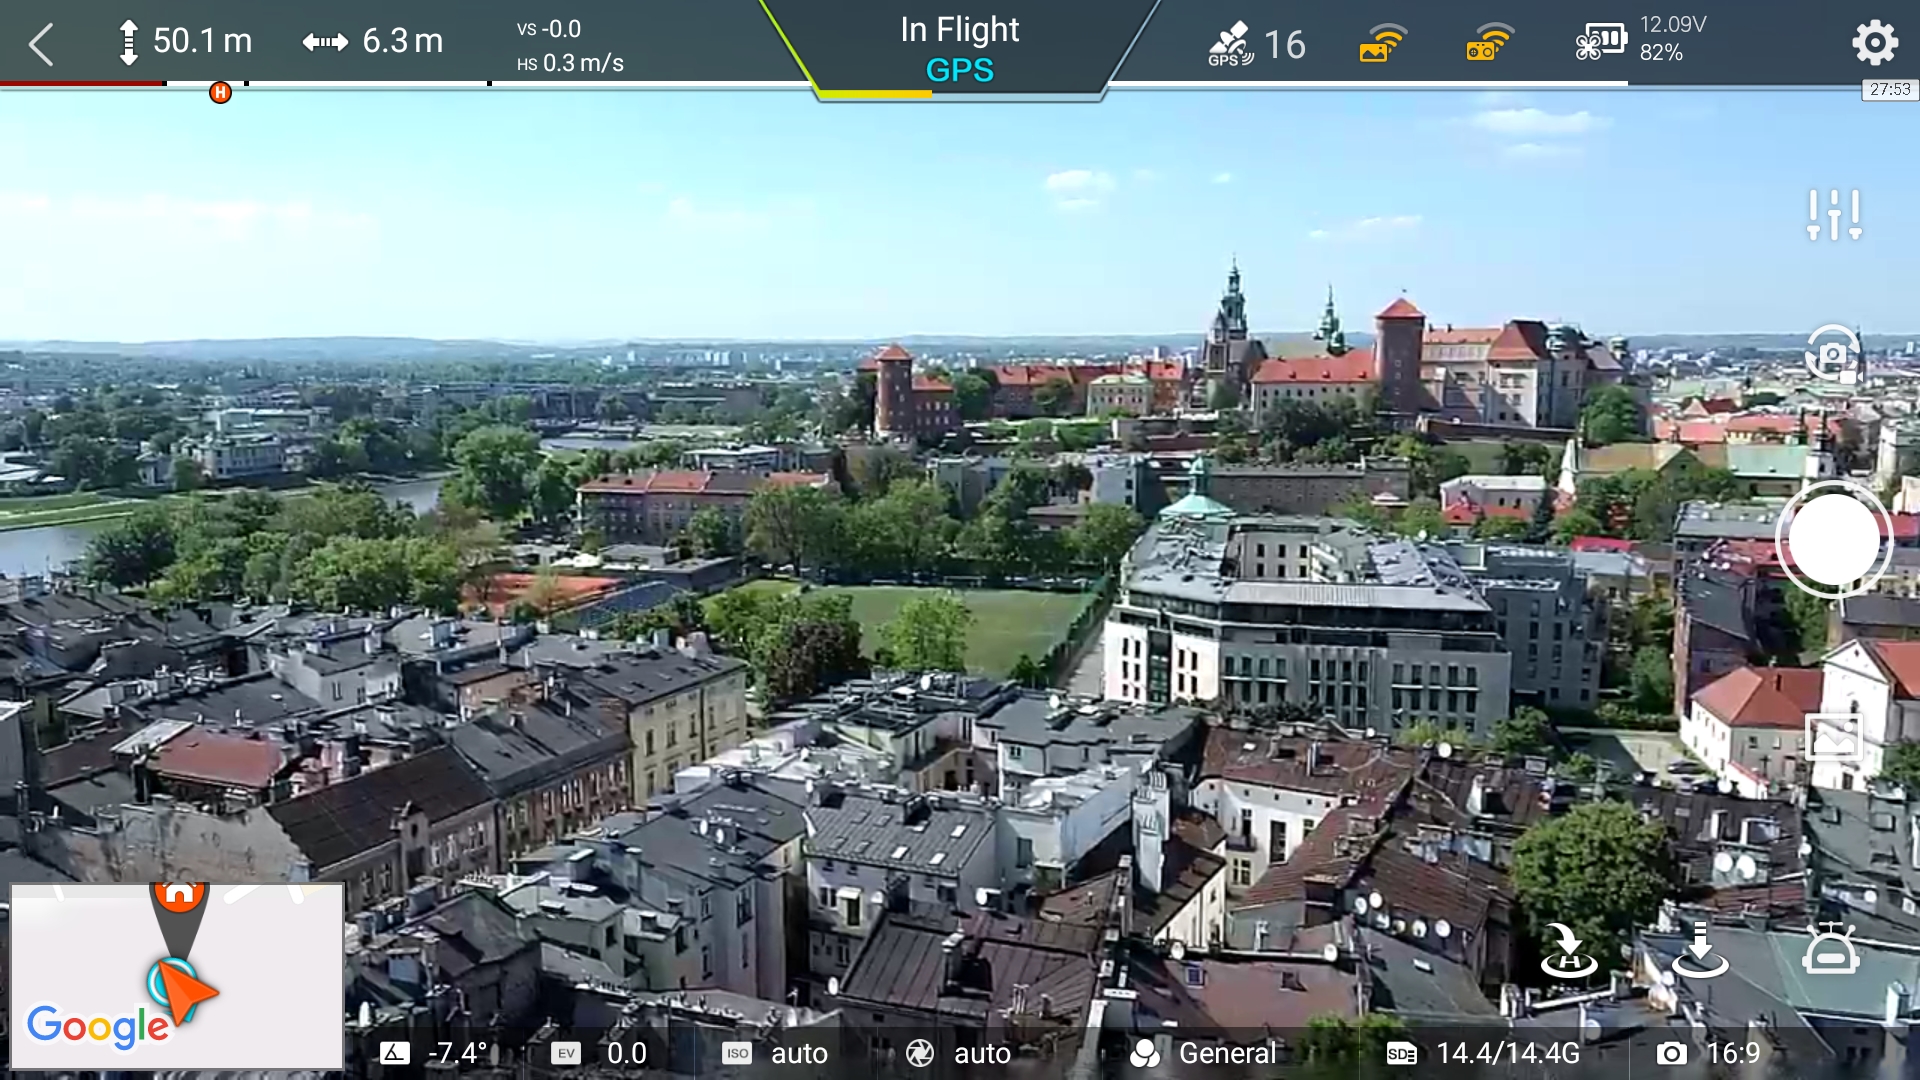Open the settings gear
This screenshot has width=1920, height=1080.
point(1875,42)
